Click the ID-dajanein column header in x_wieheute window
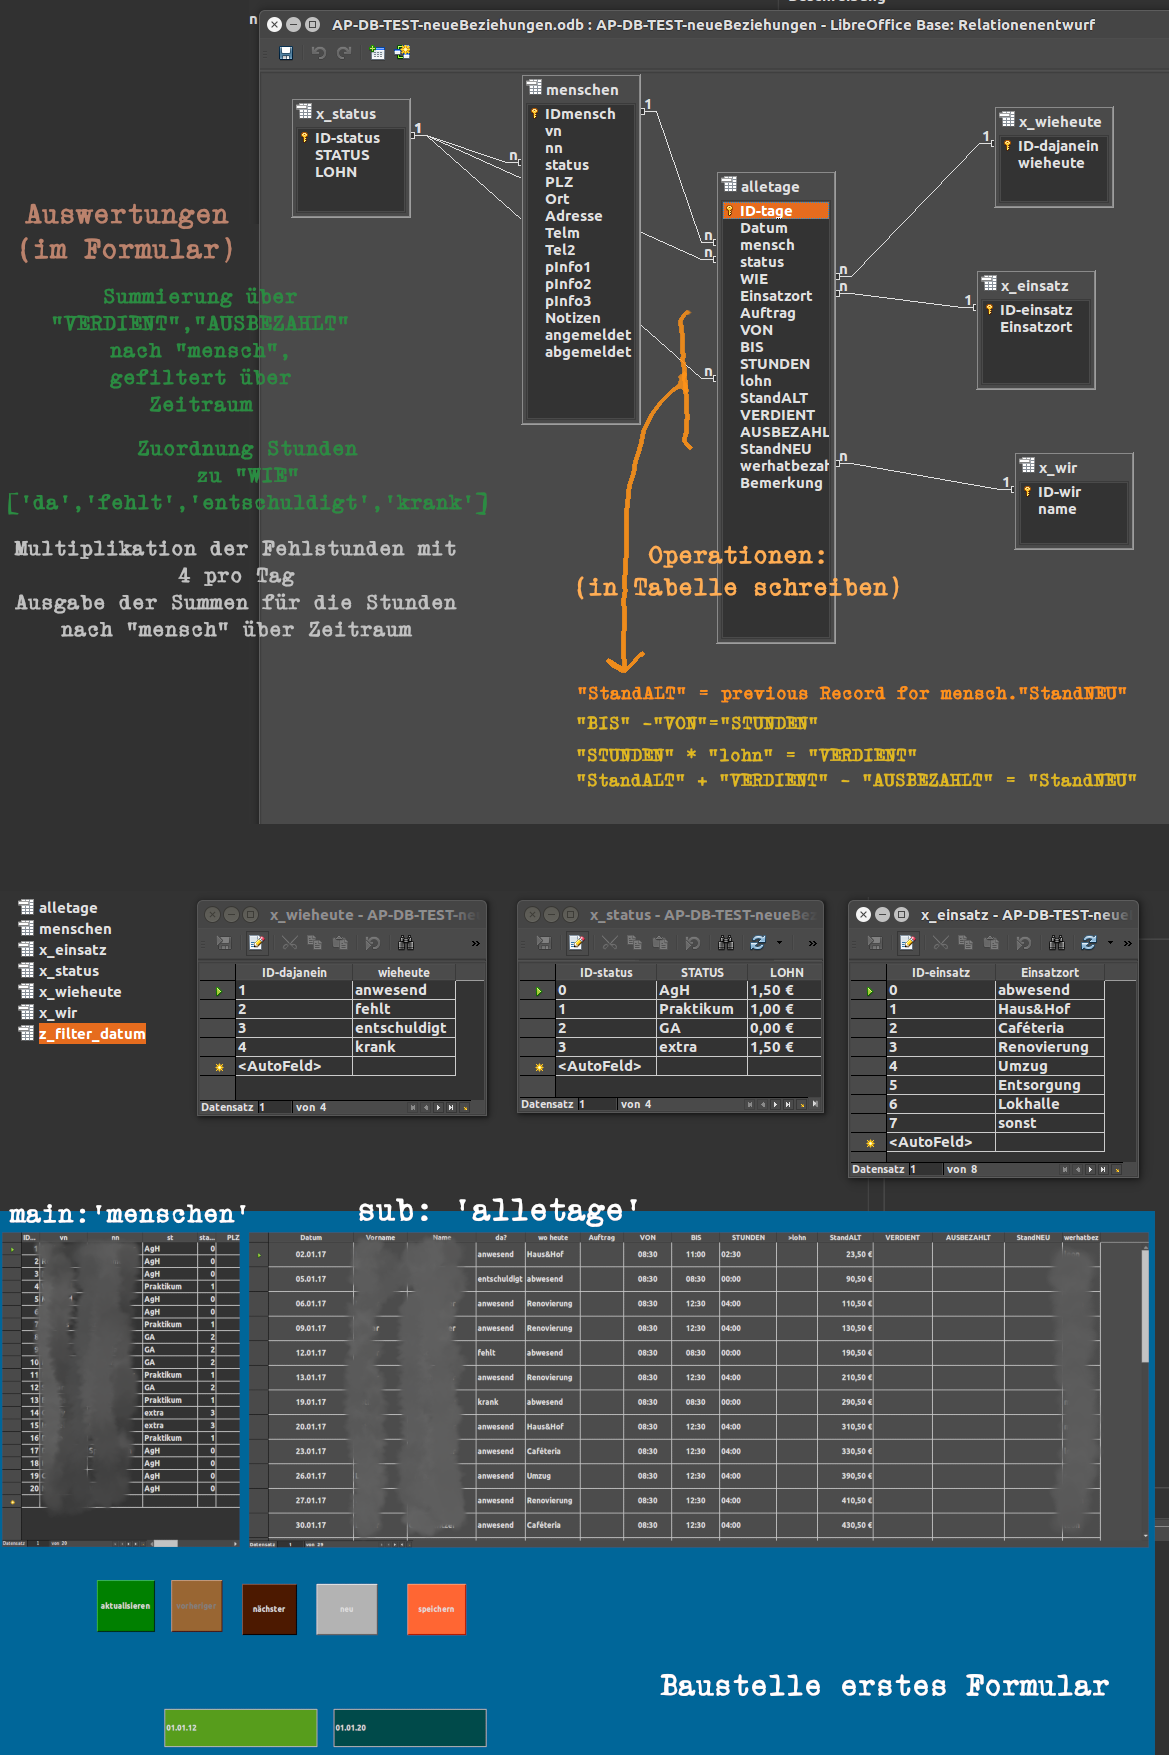Viewport: 1169px width, 1755px height. (x=294, y=972)
